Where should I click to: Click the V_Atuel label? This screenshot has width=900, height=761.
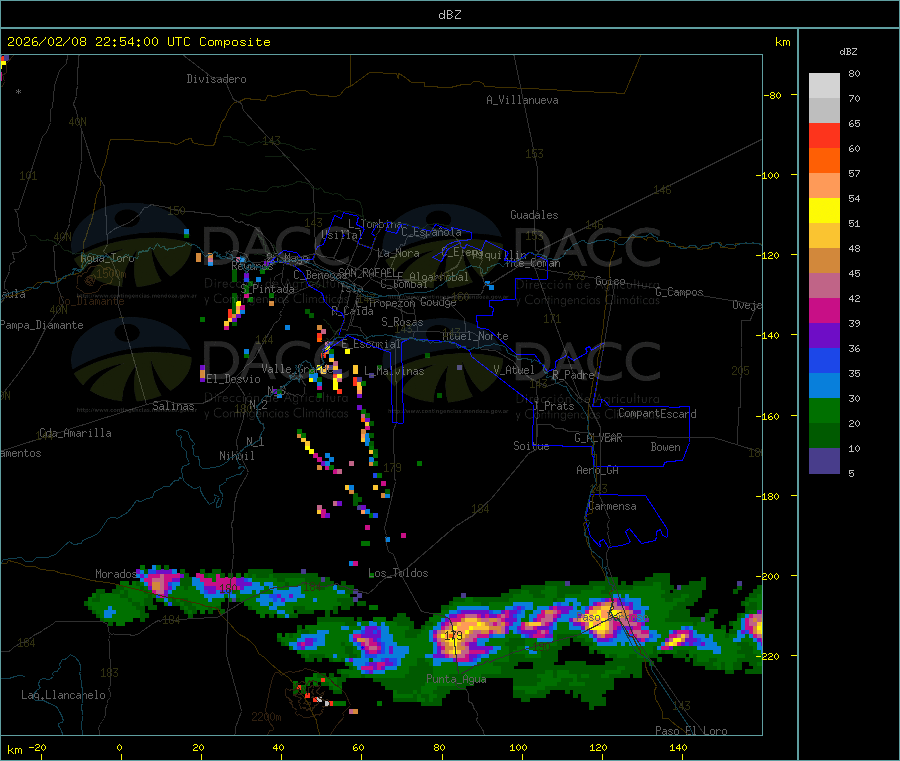coord(514,370)
